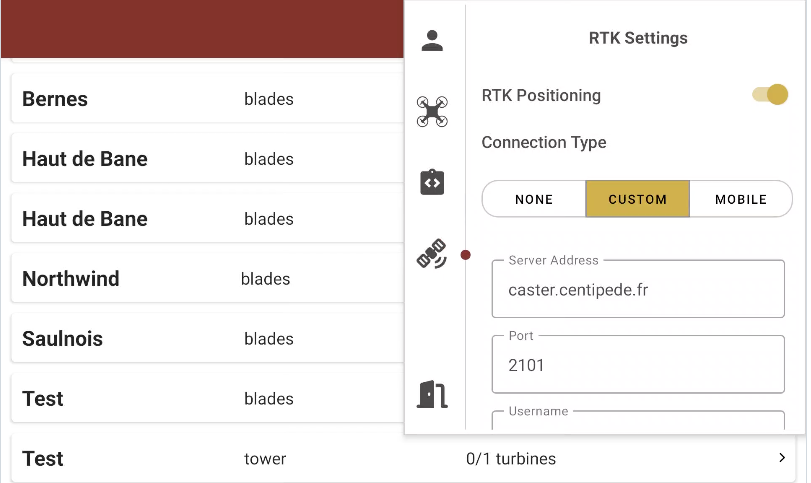The height and width of the screenshot is (483, 811).
Task: Open the user profile icon
Action: pyautogui.click(x=432, y=41)
